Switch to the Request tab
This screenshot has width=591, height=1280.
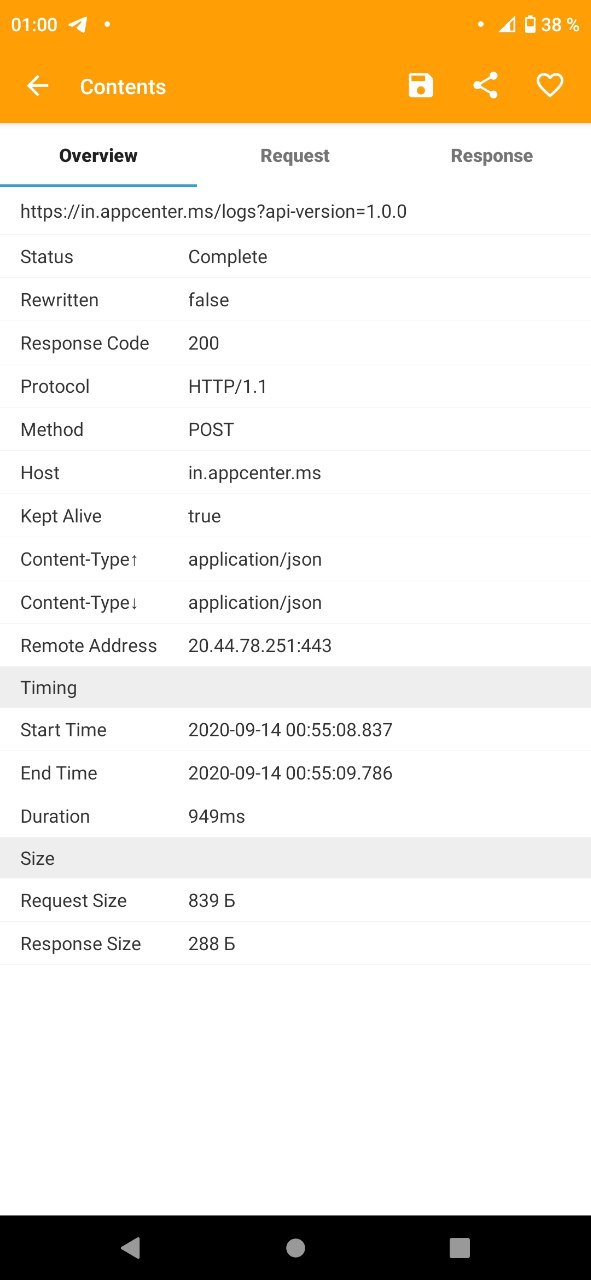point(295,156)
